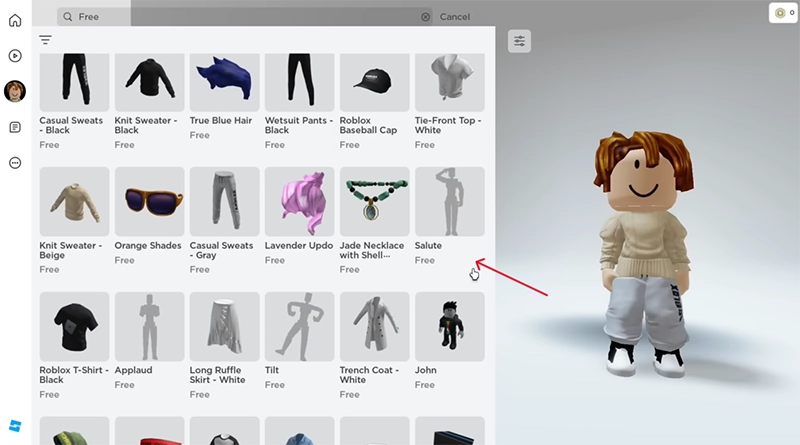Click the 'Tilt' item name

(272, 370)
